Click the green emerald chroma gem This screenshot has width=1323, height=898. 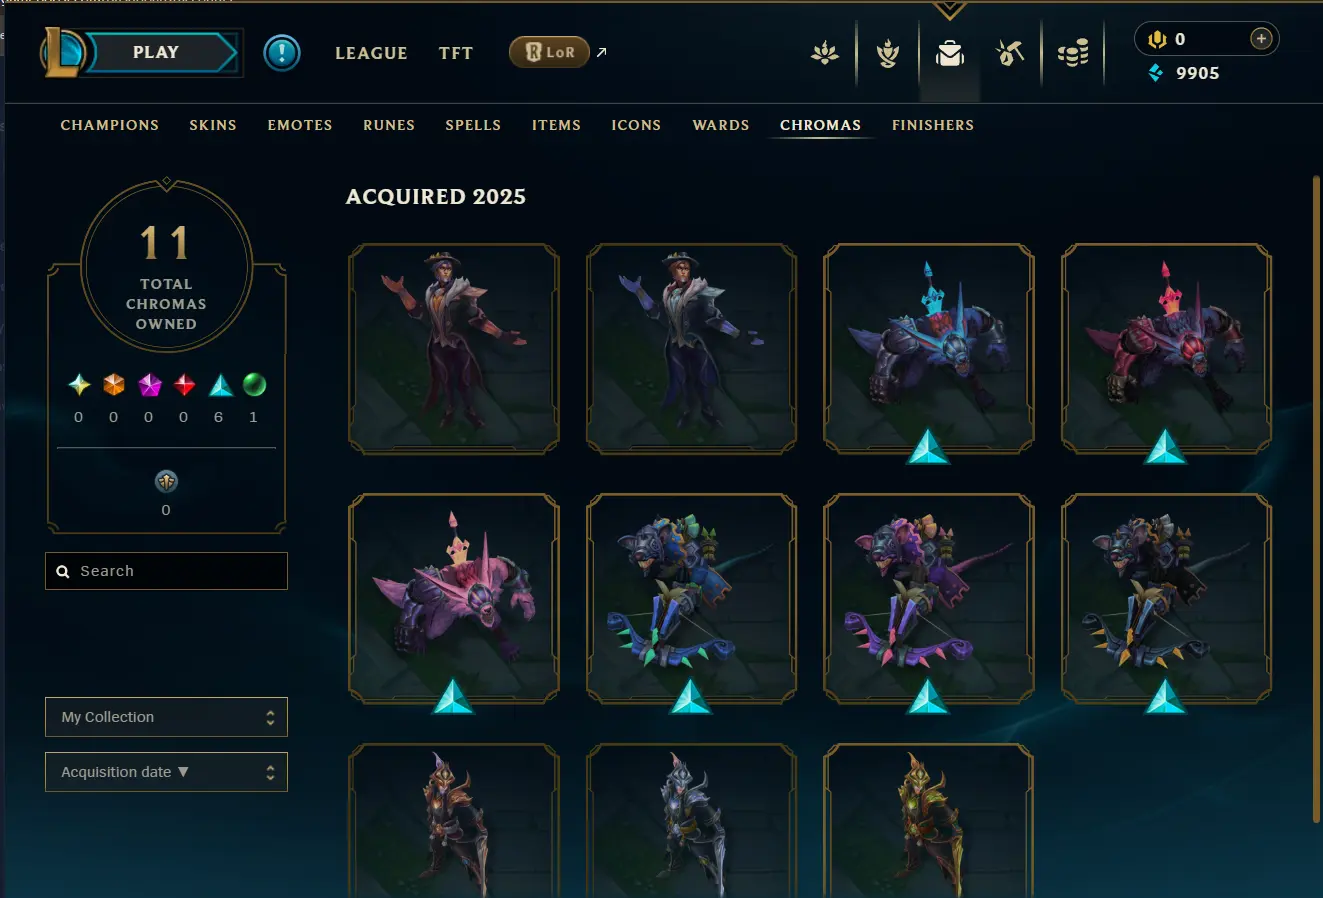[x=254, y=384]
